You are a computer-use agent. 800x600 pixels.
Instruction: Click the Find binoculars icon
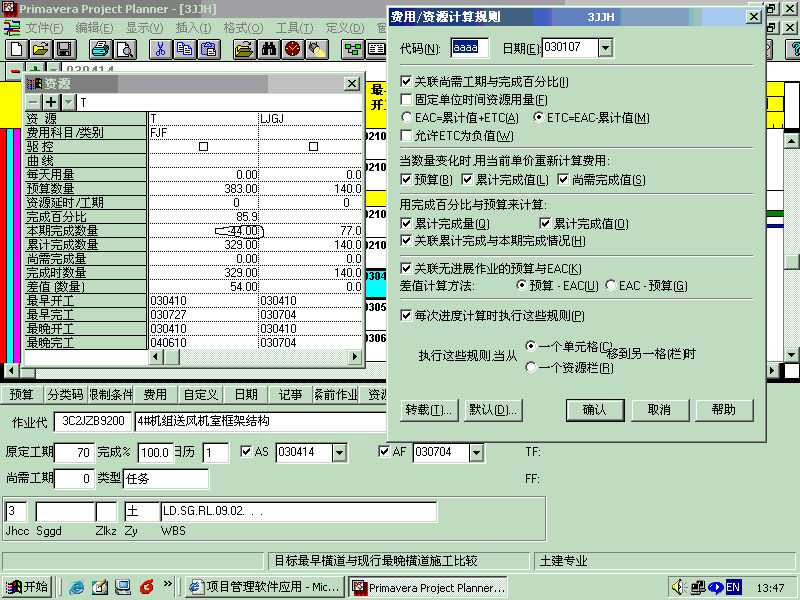268,49
